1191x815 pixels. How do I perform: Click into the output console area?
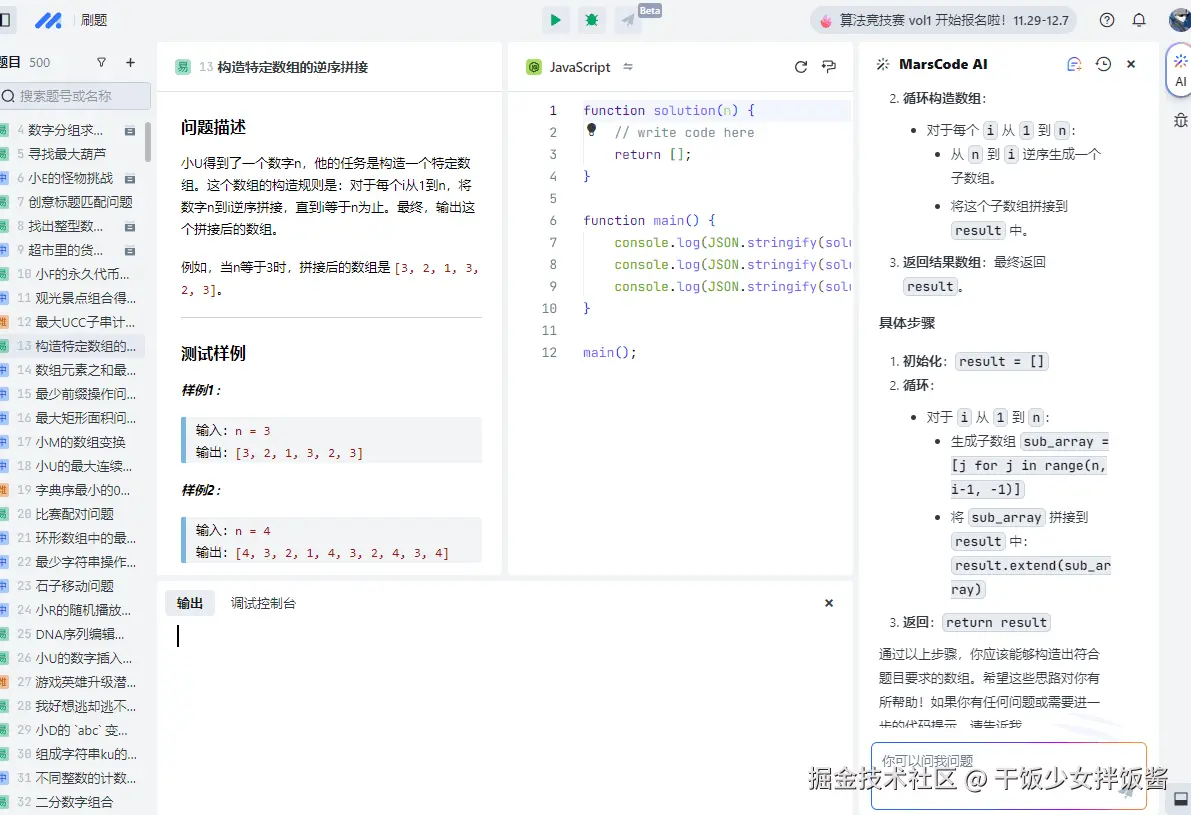[505, 714]
